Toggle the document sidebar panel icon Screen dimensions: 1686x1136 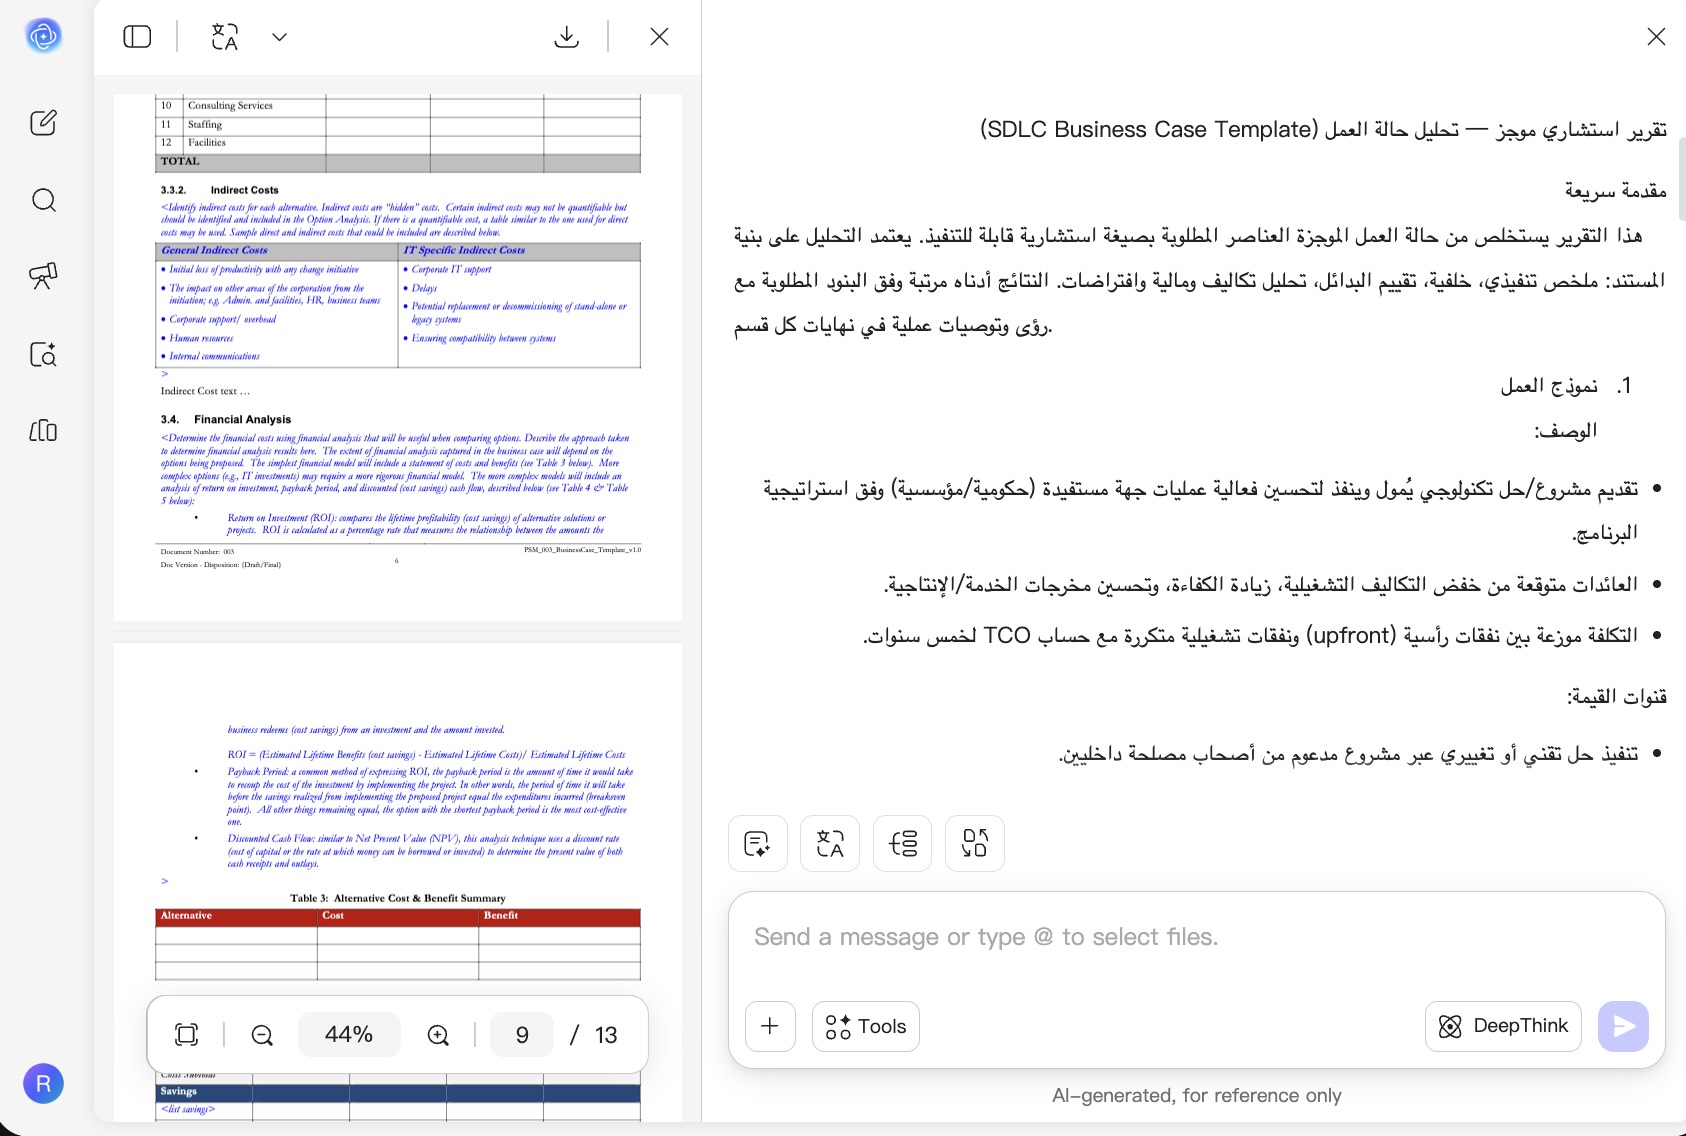tap(137, 37)
